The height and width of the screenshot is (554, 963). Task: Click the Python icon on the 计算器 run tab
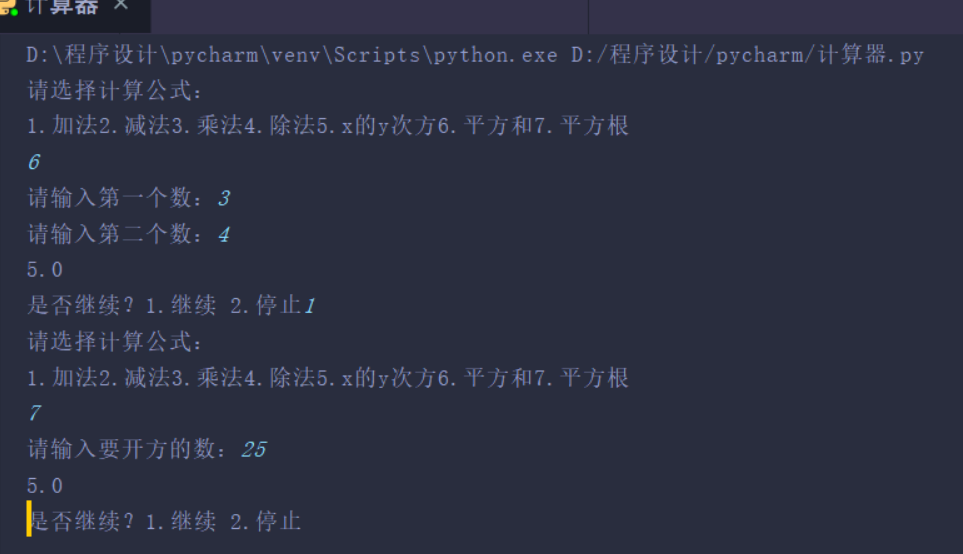point(8,7)
